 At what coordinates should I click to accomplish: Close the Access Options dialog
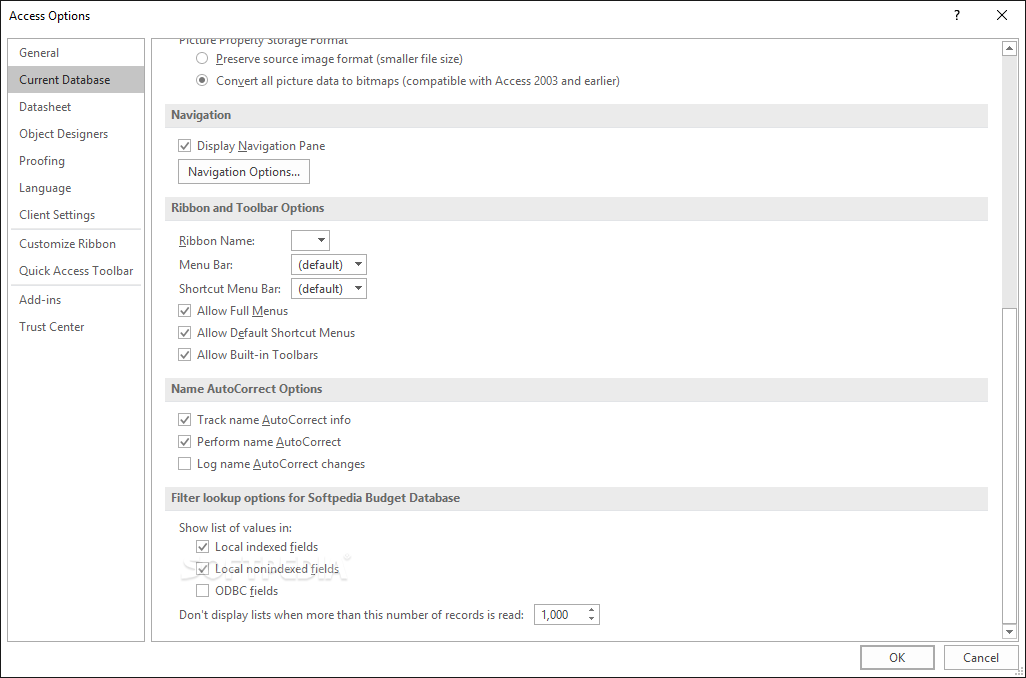[1002, 15]
